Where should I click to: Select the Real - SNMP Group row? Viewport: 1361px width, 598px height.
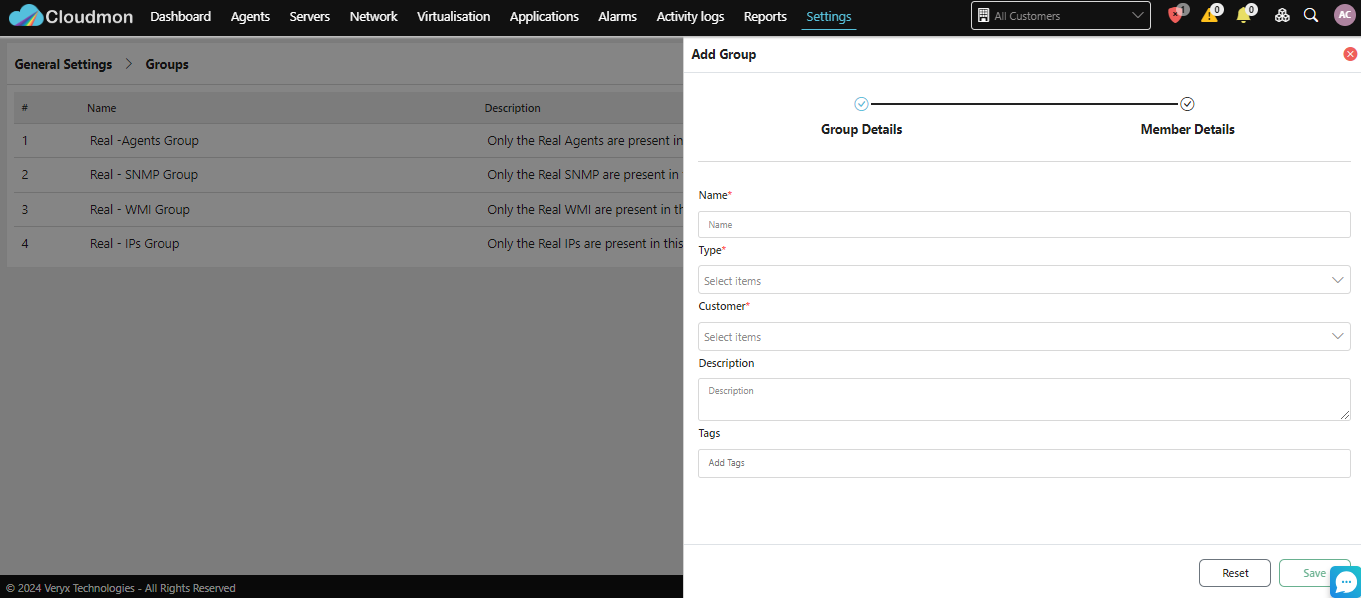point(346,175)
